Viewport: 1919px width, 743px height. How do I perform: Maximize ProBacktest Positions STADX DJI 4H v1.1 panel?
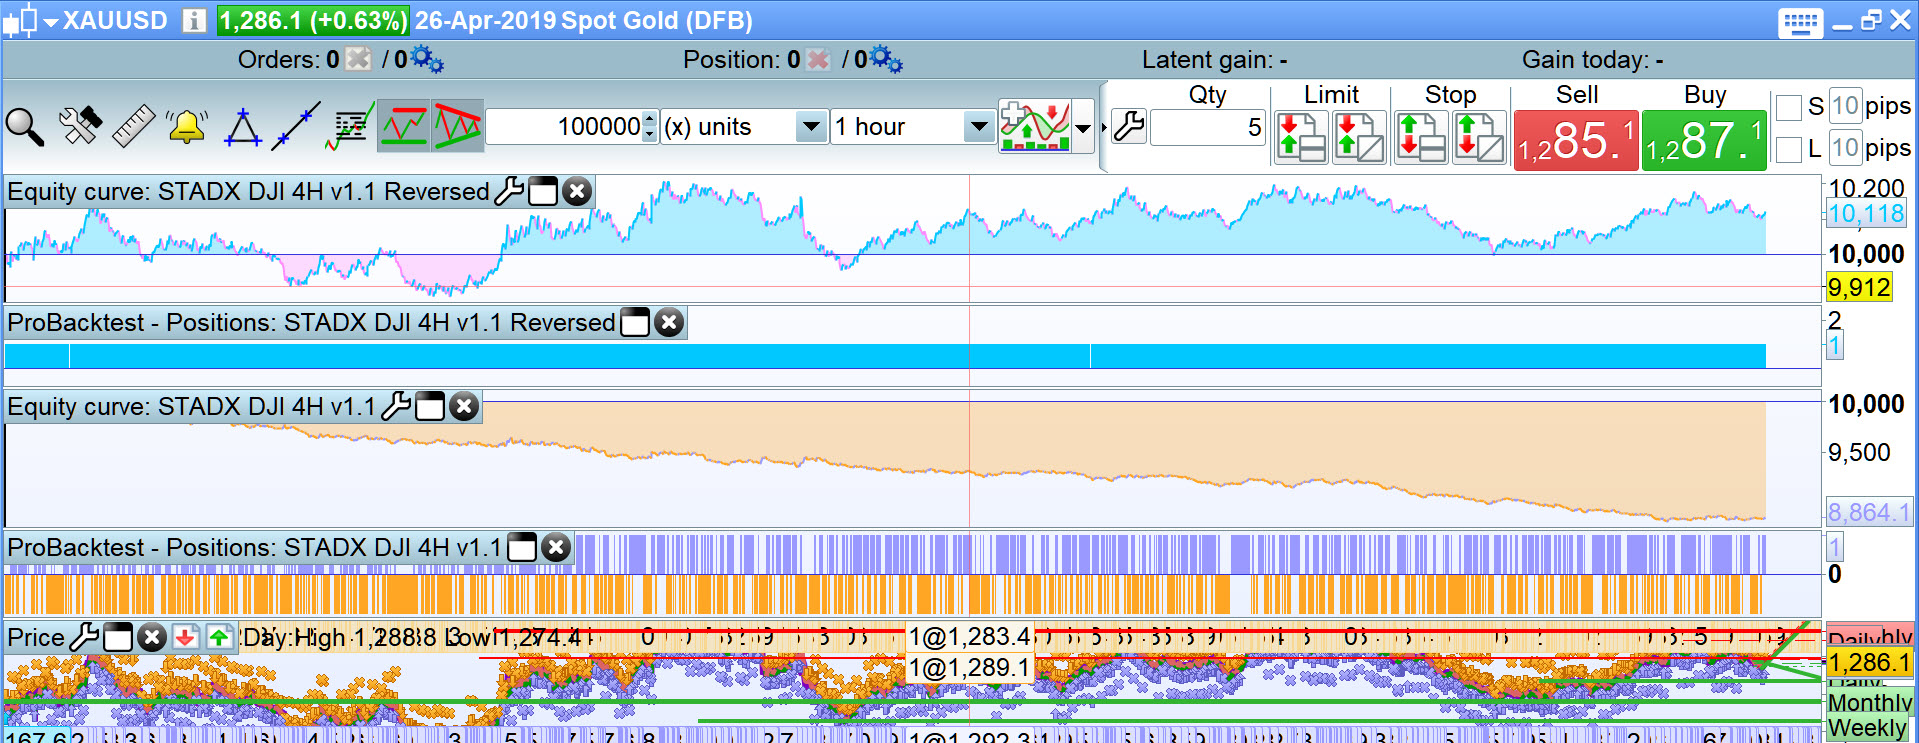click(x=522, y=547)
